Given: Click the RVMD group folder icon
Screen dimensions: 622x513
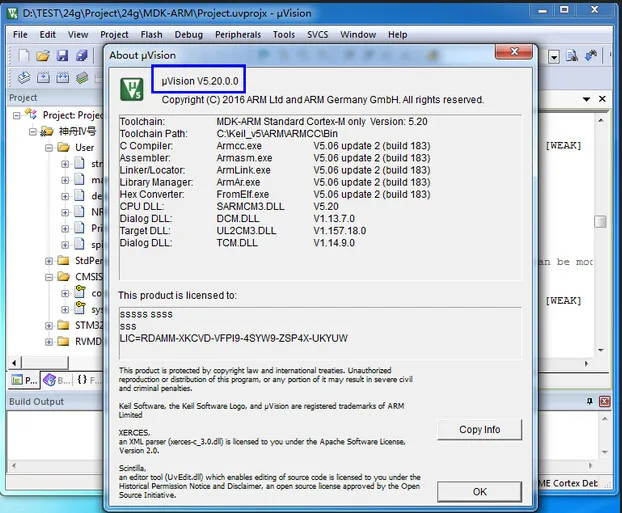Looking at the screenshot, I should click(63, 341).
